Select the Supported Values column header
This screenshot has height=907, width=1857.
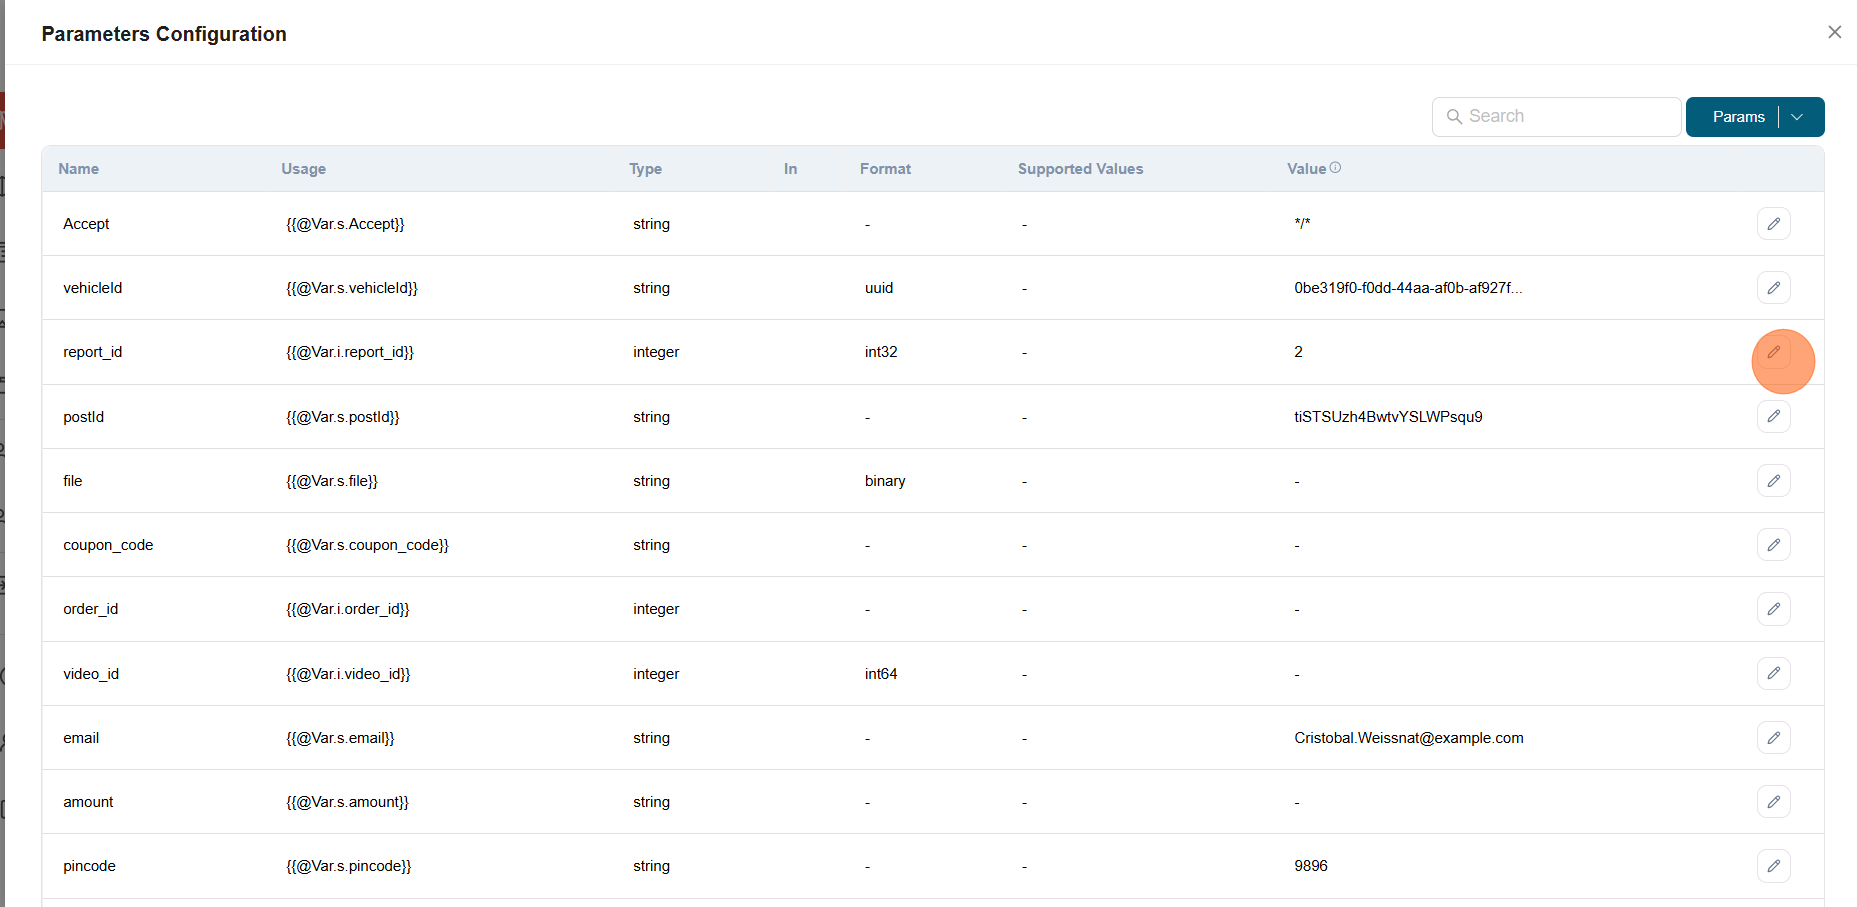pyautogui.click(x=1080, y=168)
